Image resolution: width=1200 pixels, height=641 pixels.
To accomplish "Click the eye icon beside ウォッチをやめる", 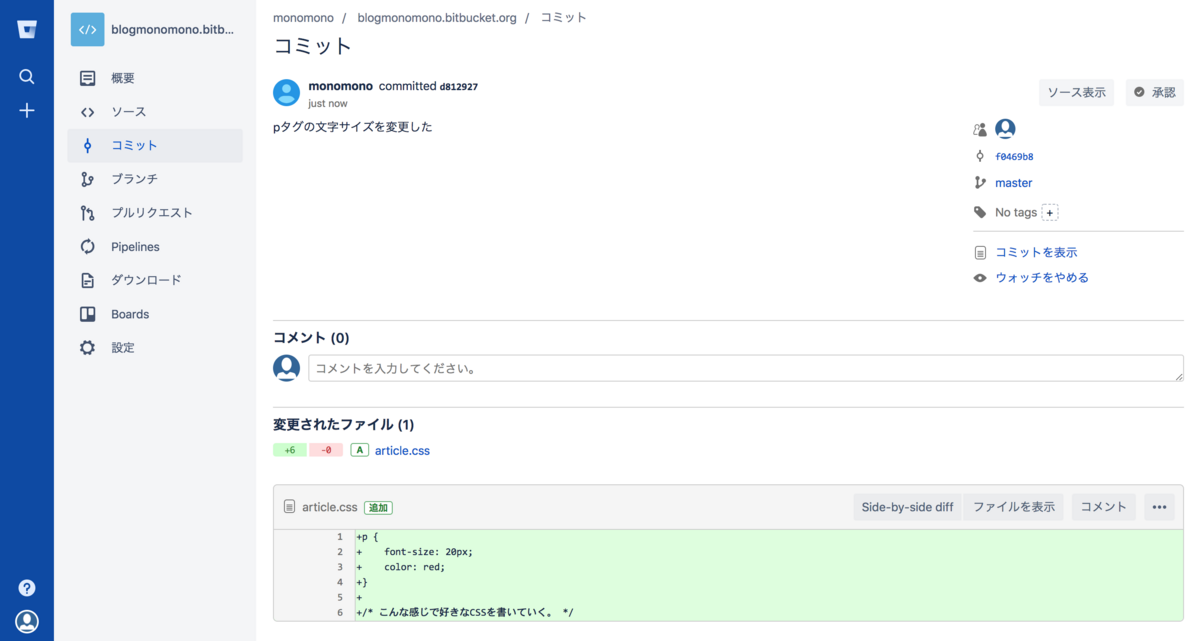I will [x=980, y=278].
